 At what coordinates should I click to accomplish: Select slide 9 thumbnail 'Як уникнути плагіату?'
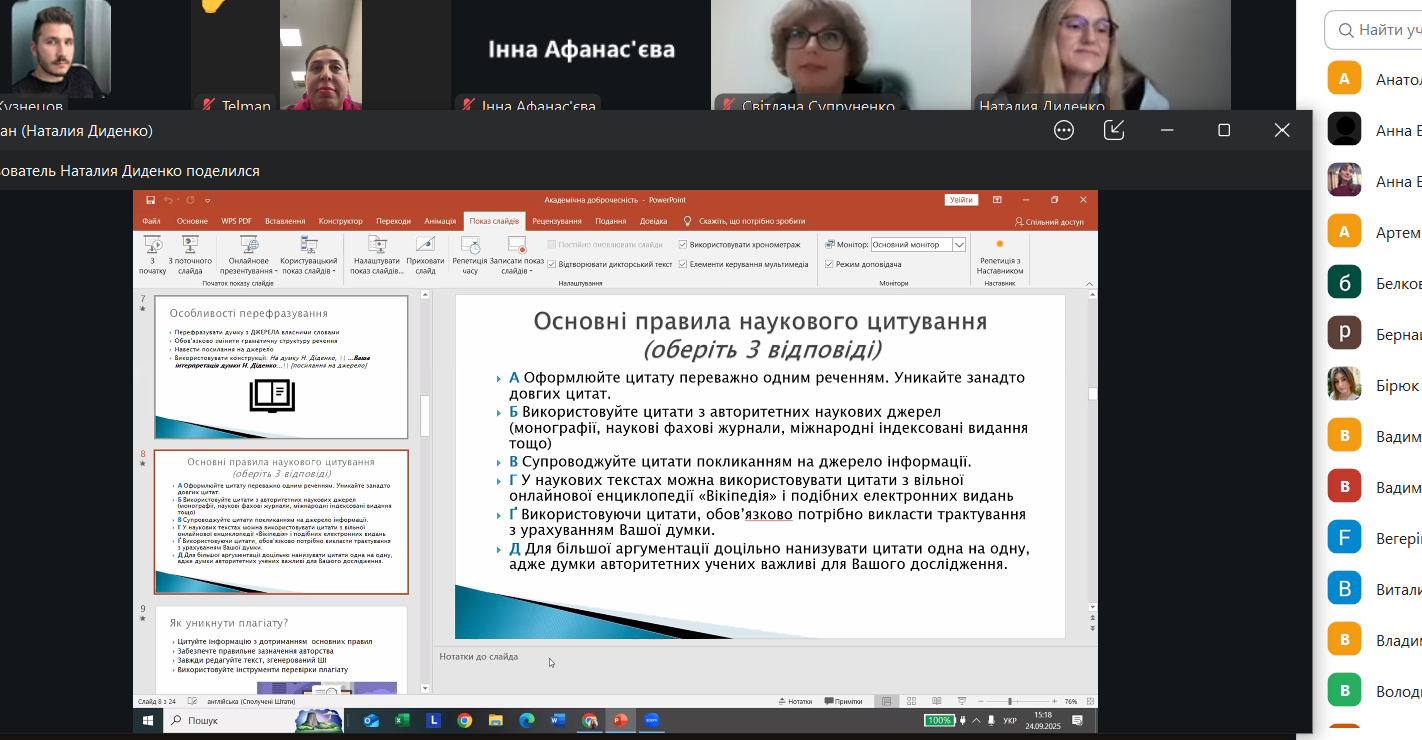281,650
